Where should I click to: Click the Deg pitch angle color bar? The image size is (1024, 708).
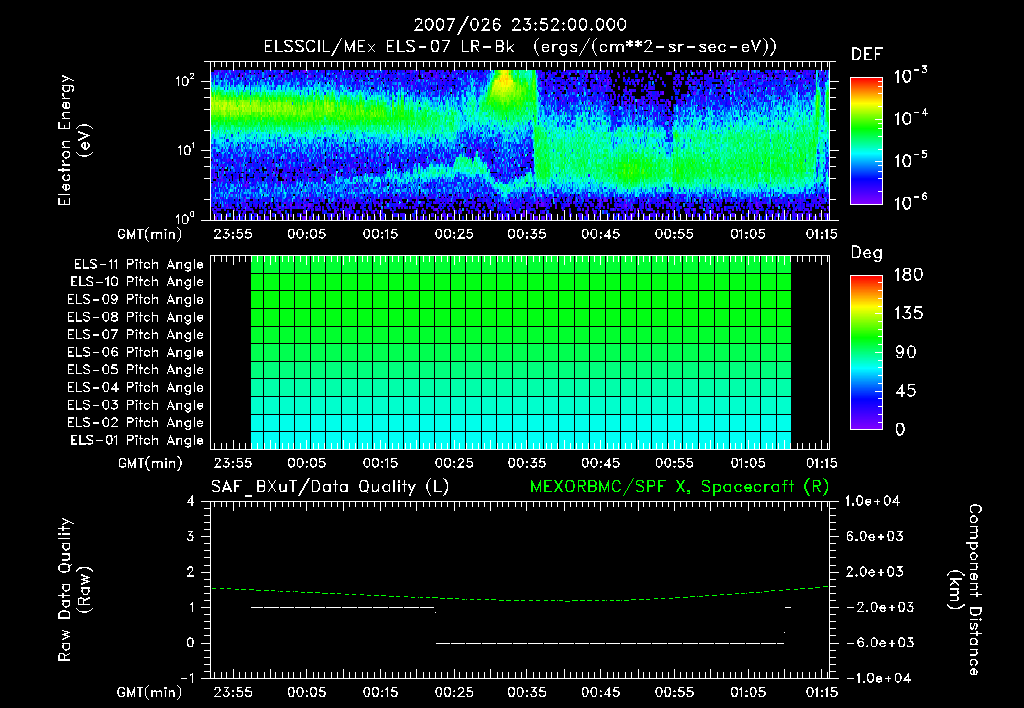[x=866, y=352]
